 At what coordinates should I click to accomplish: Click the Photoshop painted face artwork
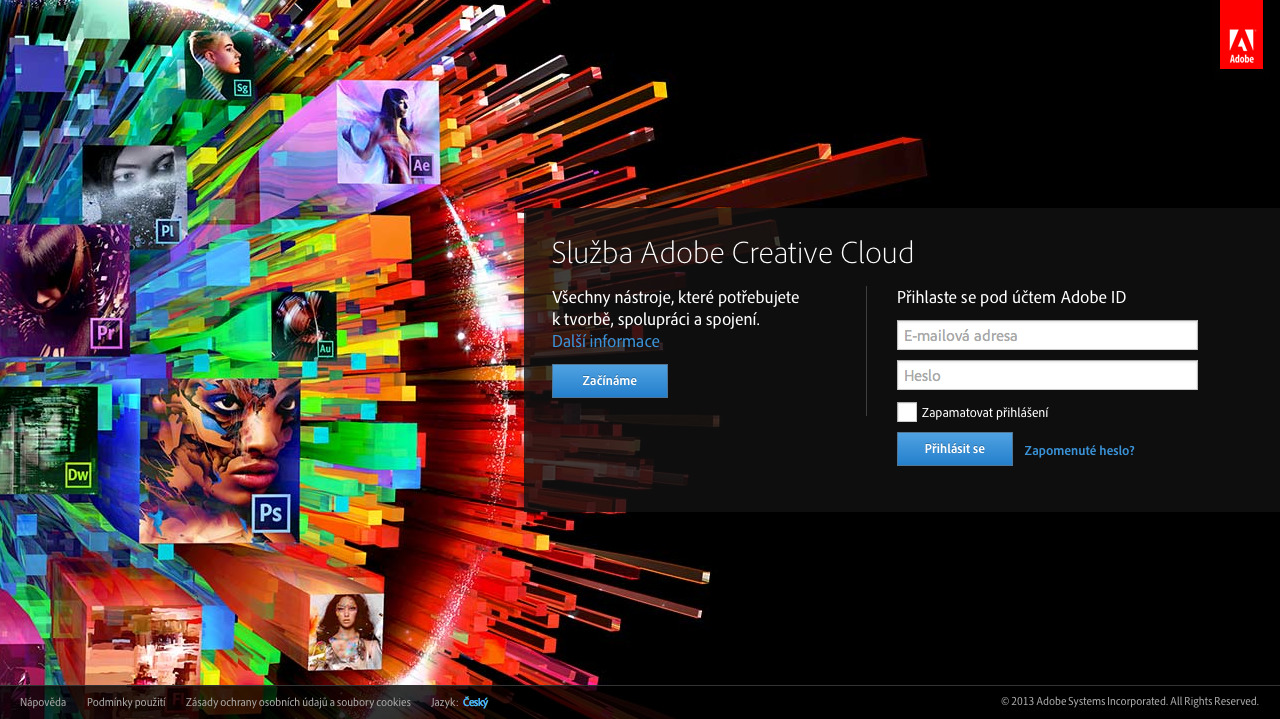220,460
